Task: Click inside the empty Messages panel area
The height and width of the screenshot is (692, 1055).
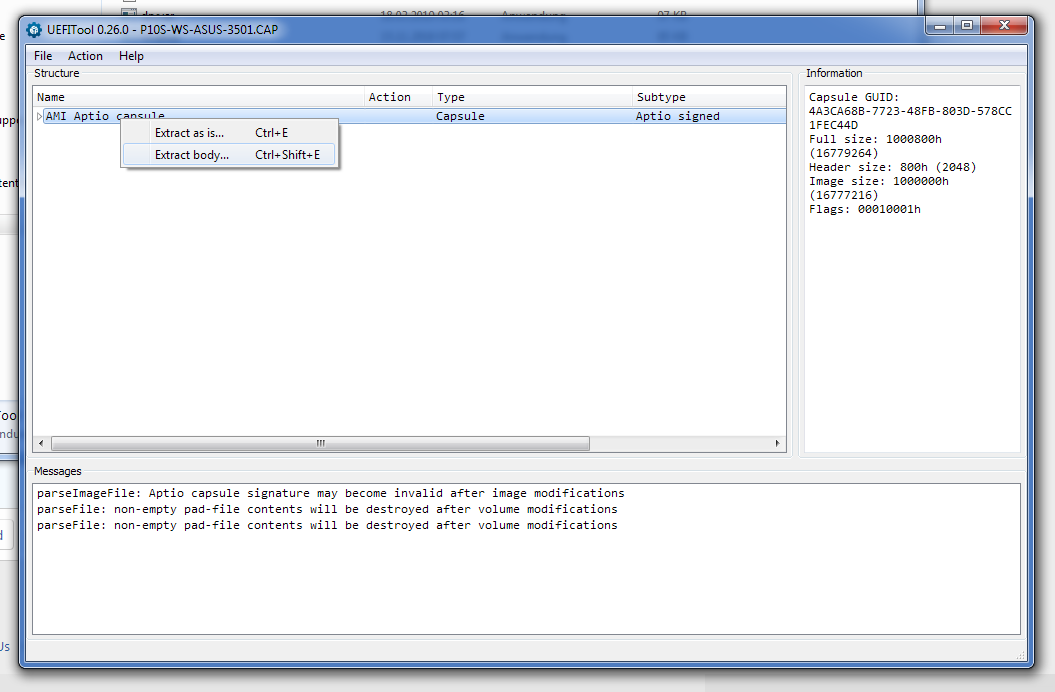Action: click(500, 580)
